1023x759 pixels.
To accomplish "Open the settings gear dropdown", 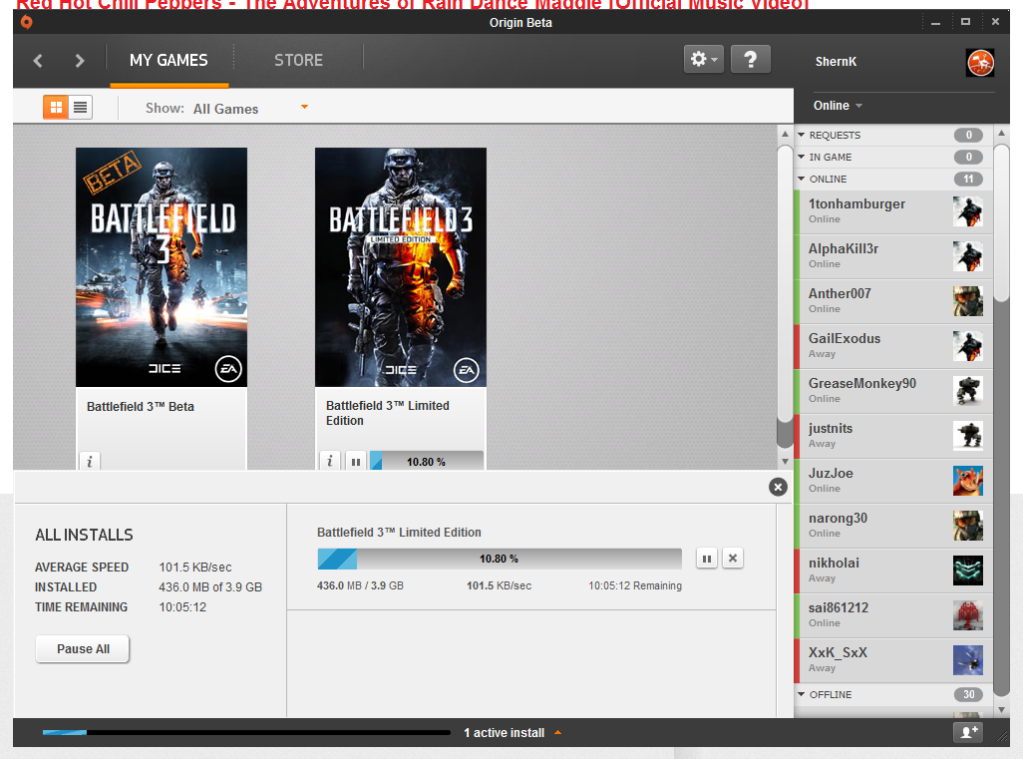I will tap(702, 60).
